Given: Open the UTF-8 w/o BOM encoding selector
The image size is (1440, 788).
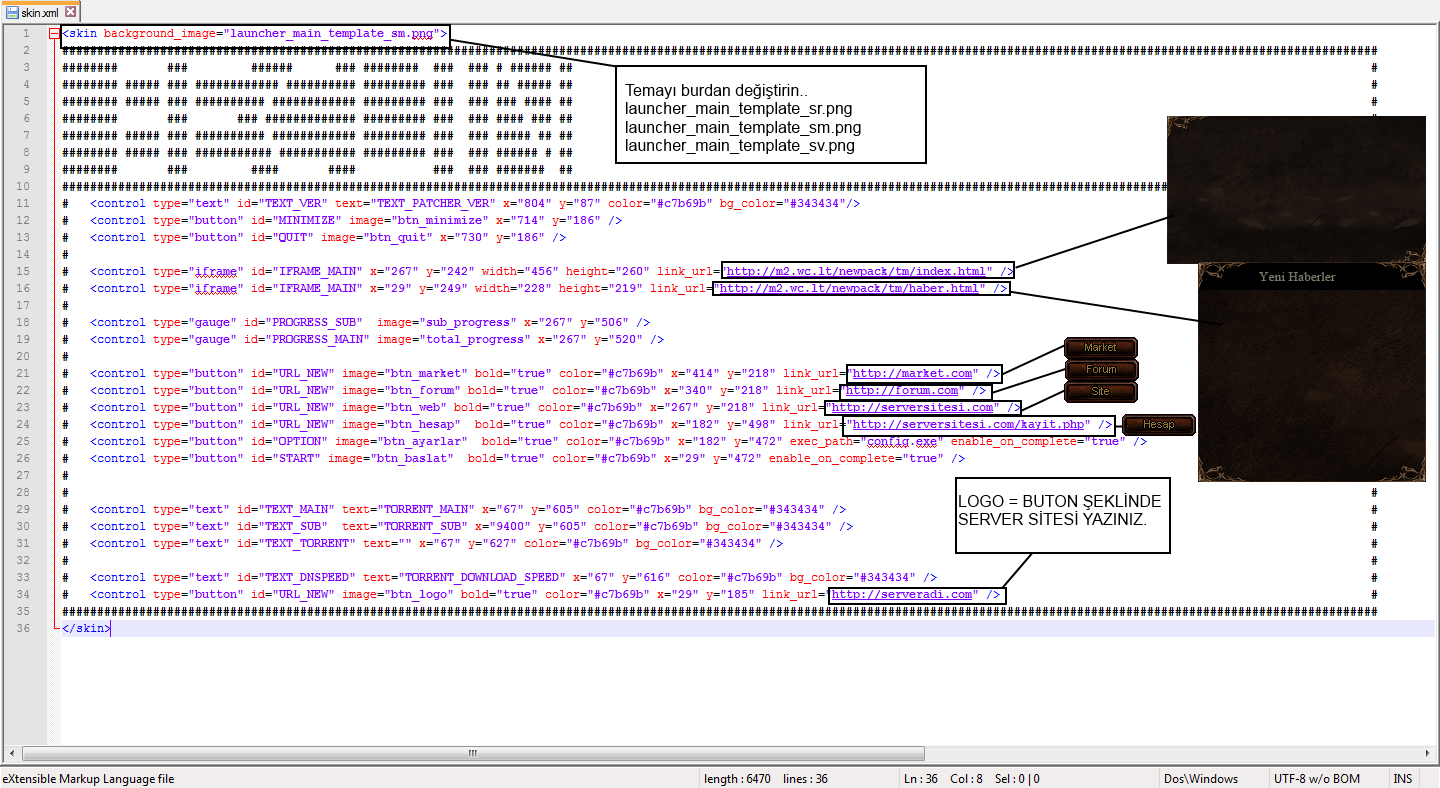Looking at the screenshot, I should pos(1317,779).
